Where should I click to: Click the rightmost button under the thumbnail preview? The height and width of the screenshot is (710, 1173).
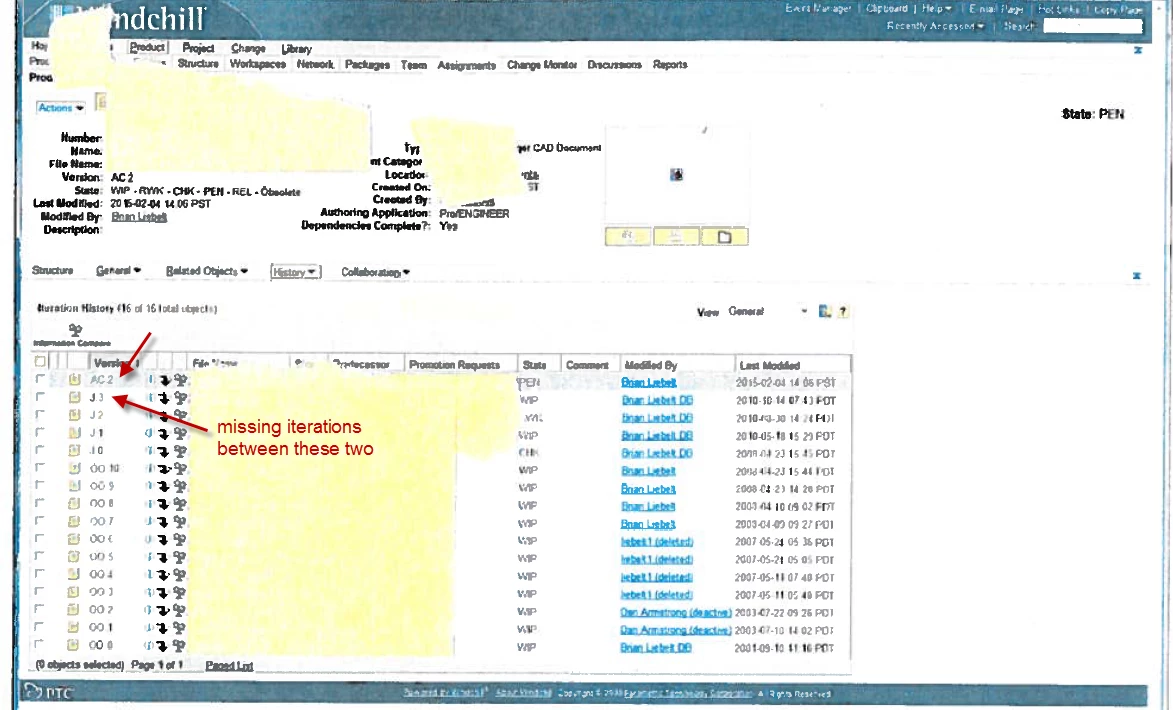(724, 237)
